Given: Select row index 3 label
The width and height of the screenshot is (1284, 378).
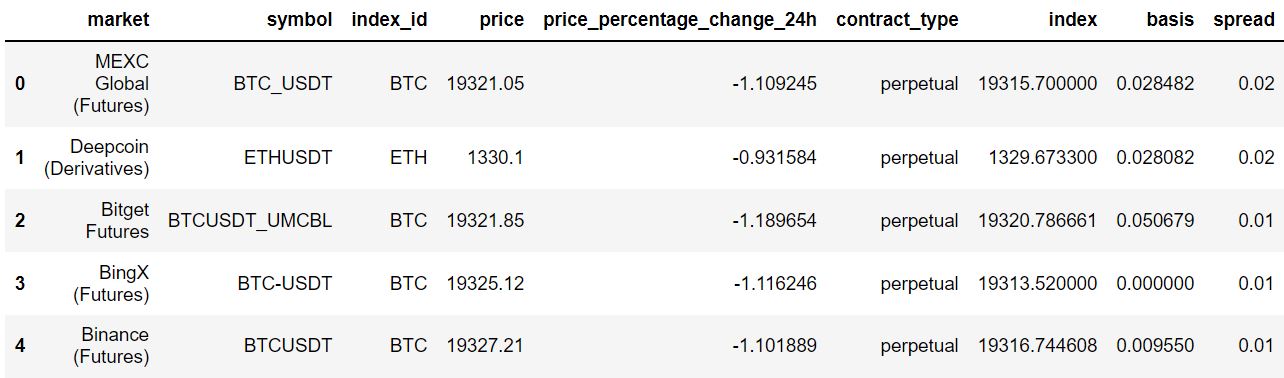Looking at the screenshot, I should tap(20, 283).
